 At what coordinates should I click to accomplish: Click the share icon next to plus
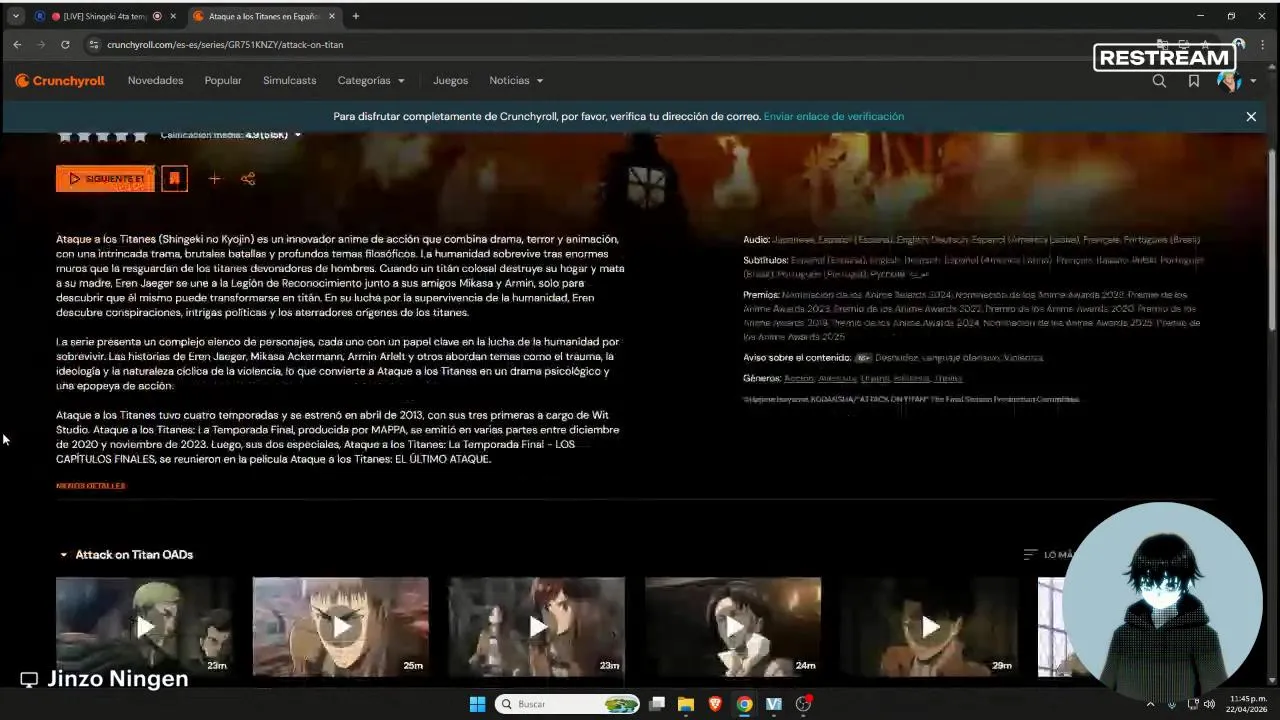(x=248, y=179)
